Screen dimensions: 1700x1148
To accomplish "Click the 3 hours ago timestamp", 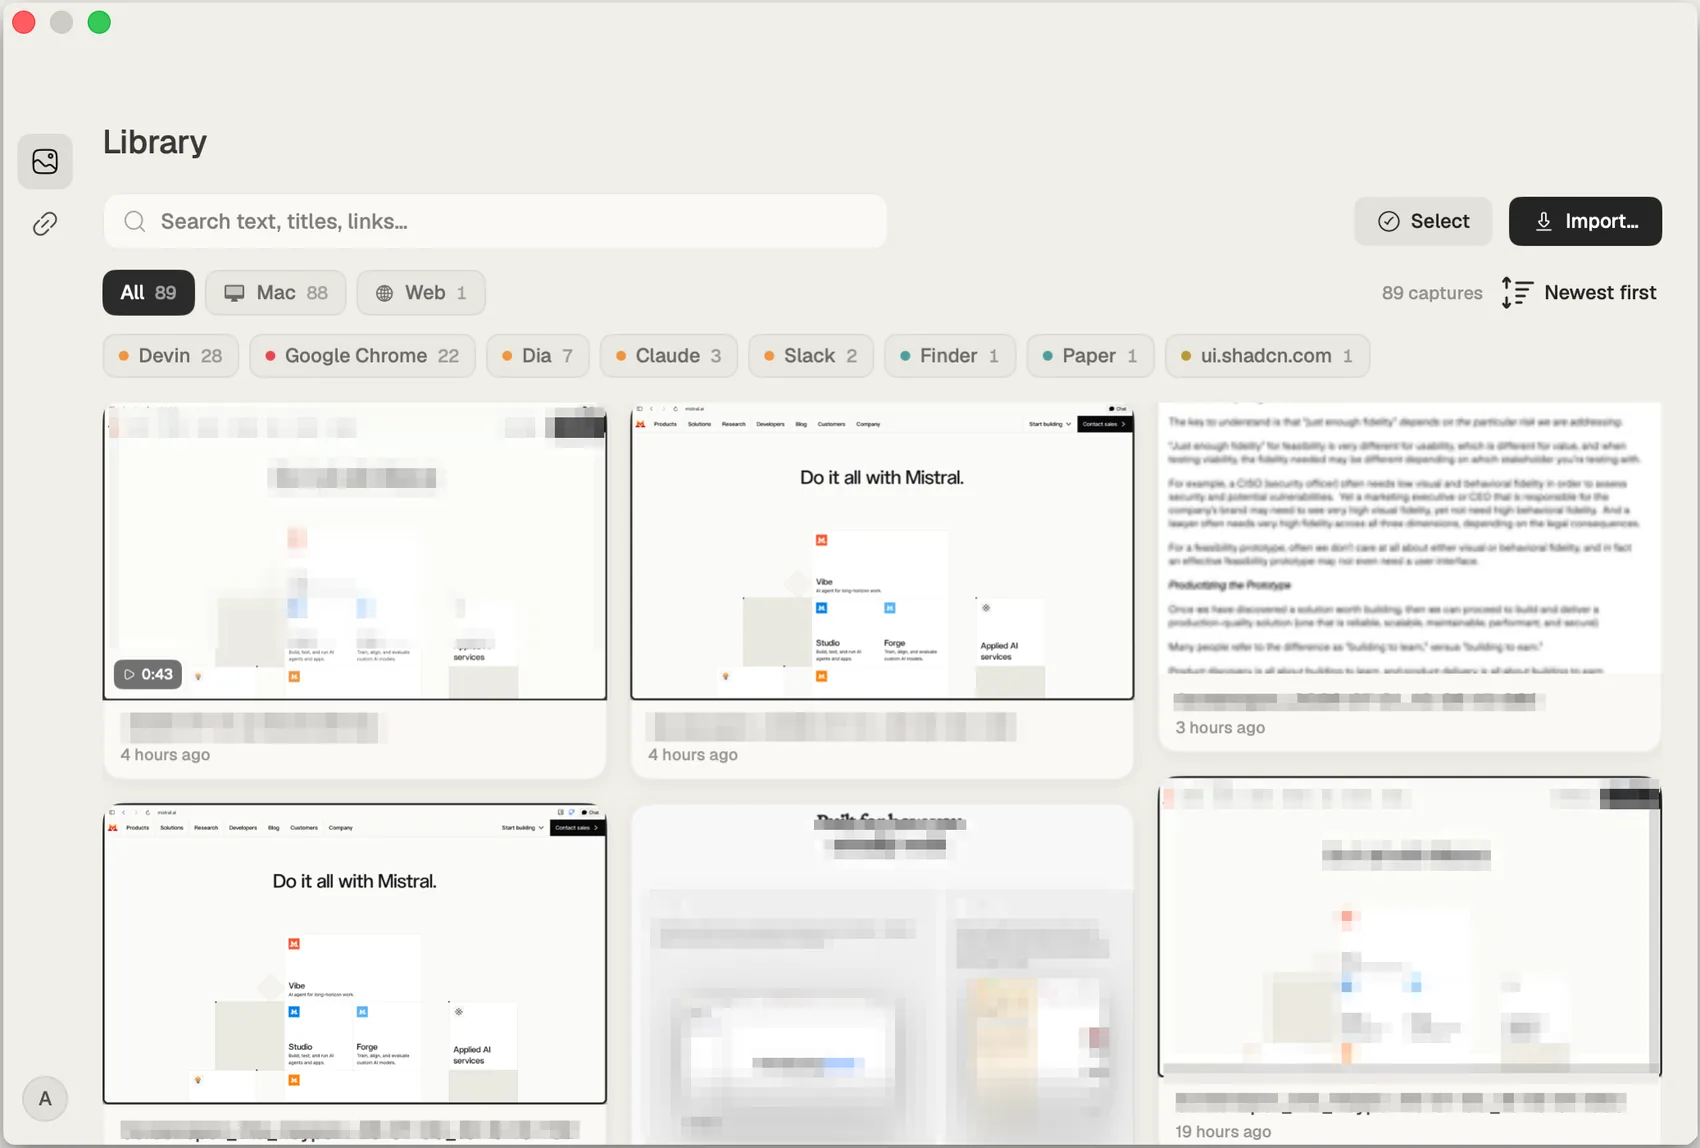I will [1220, 728].
